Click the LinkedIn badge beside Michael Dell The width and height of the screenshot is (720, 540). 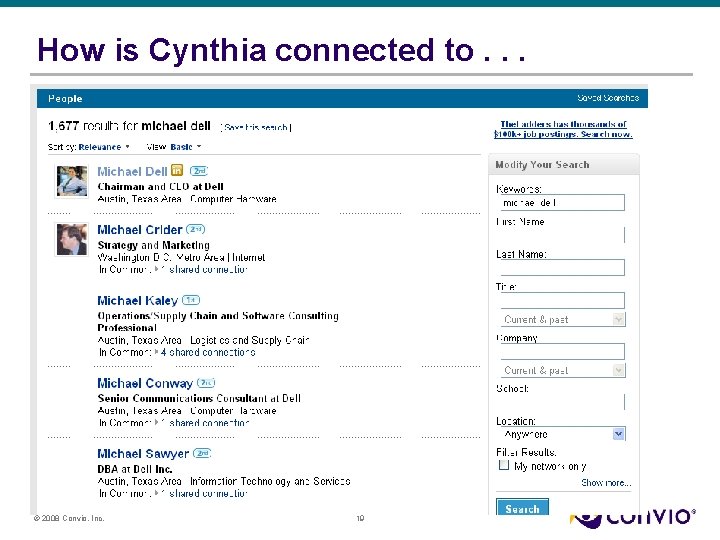(177, 170)
